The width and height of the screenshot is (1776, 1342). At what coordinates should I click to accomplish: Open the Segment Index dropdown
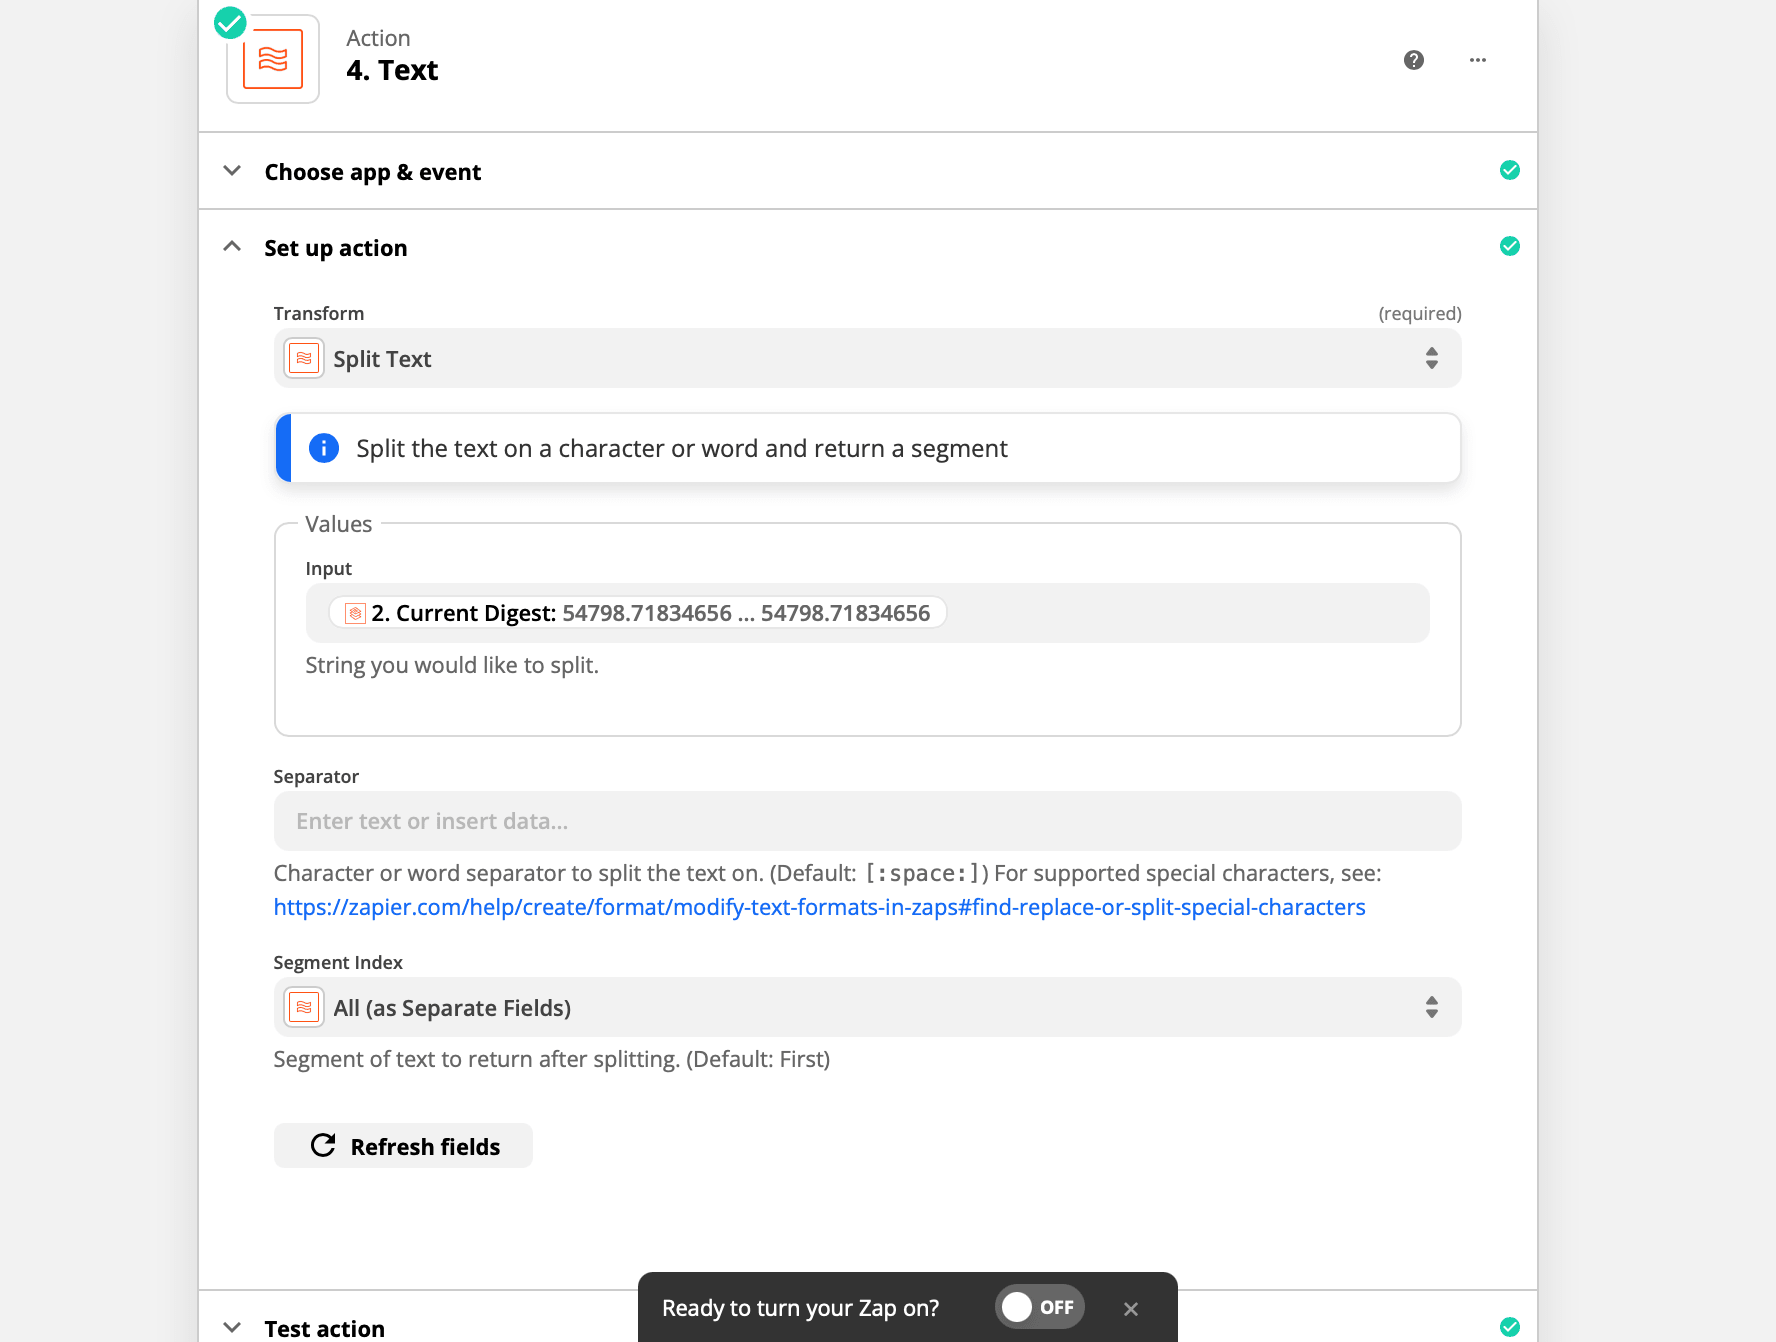(x=866, y=1008)
